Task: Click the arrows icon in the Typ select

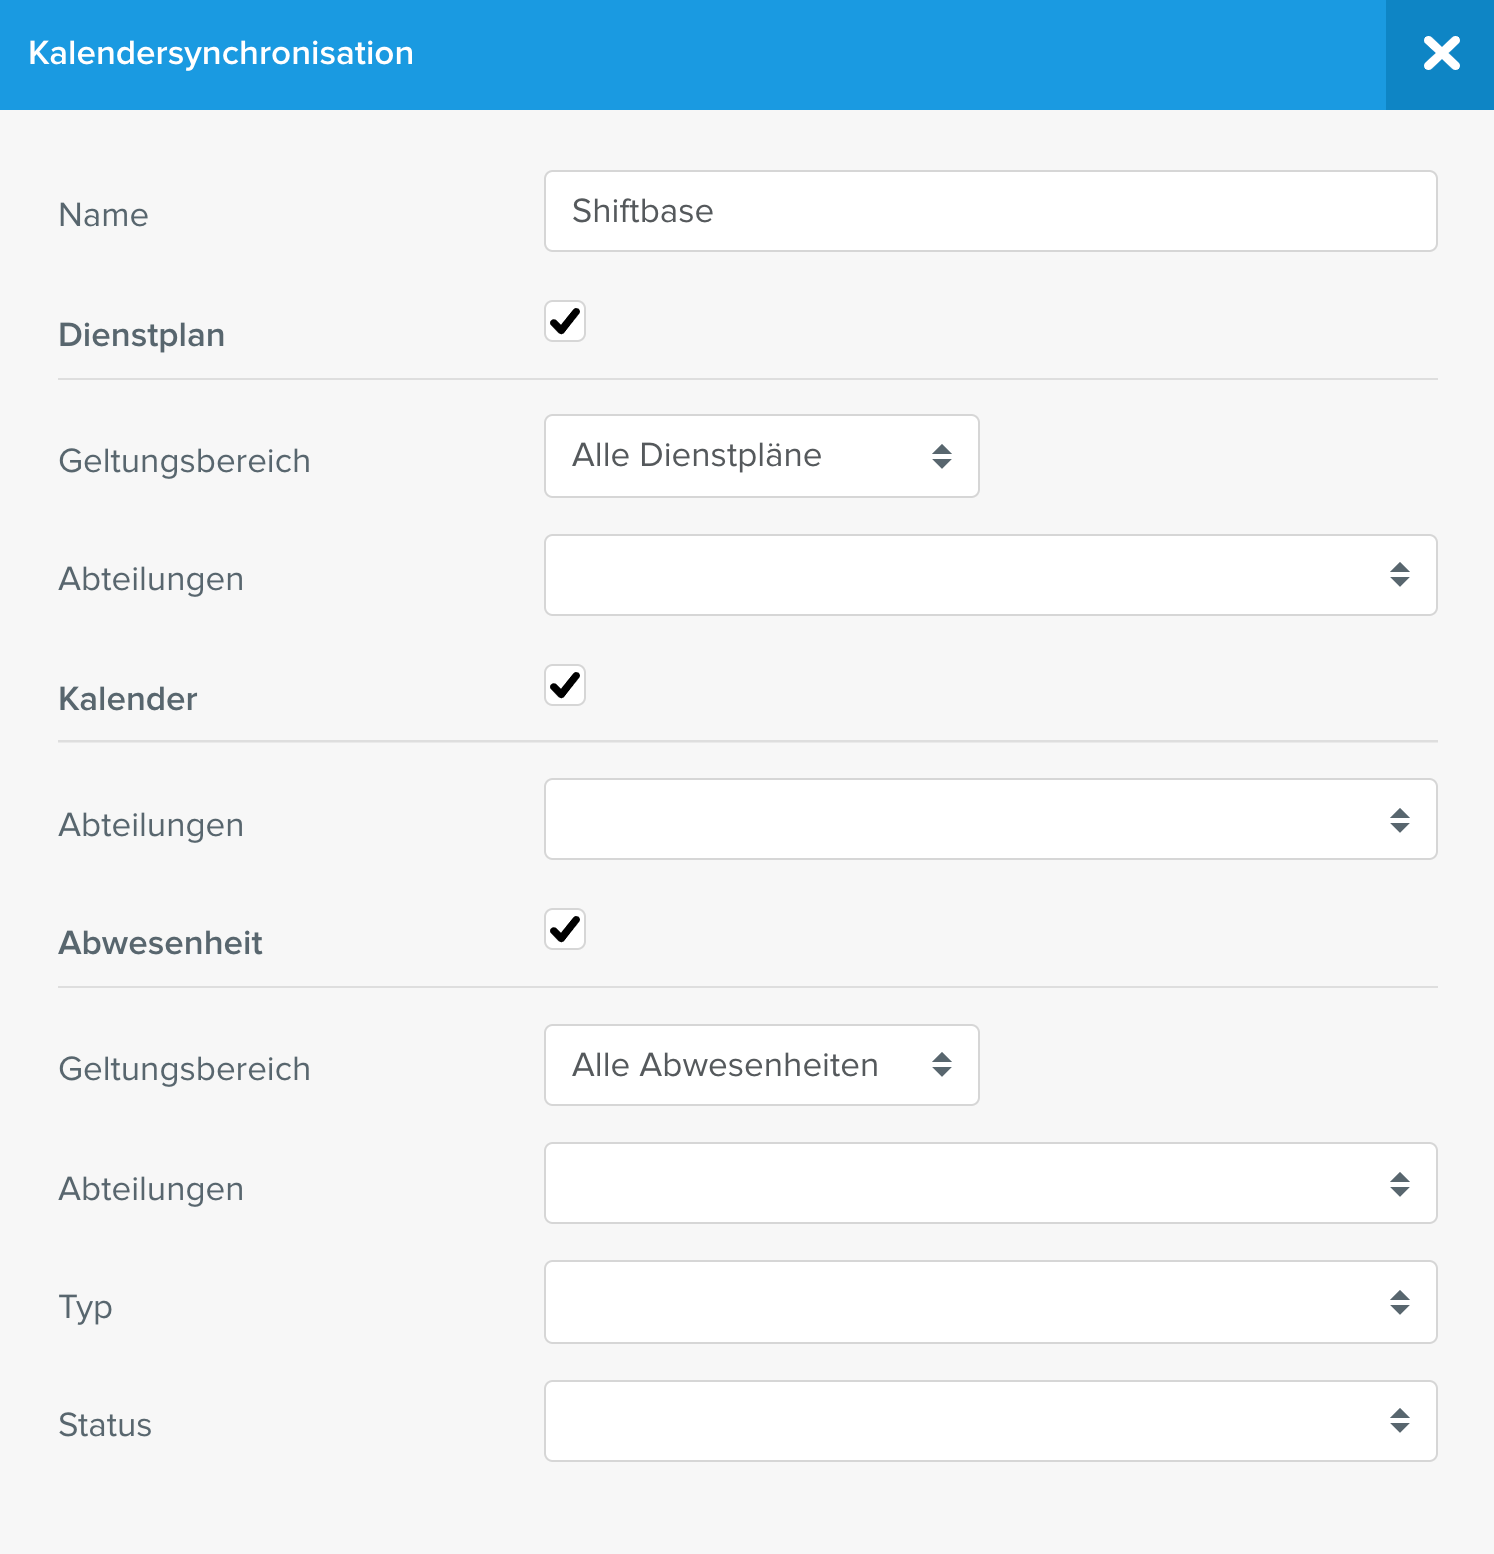Action: [x=1400, y=1302]
